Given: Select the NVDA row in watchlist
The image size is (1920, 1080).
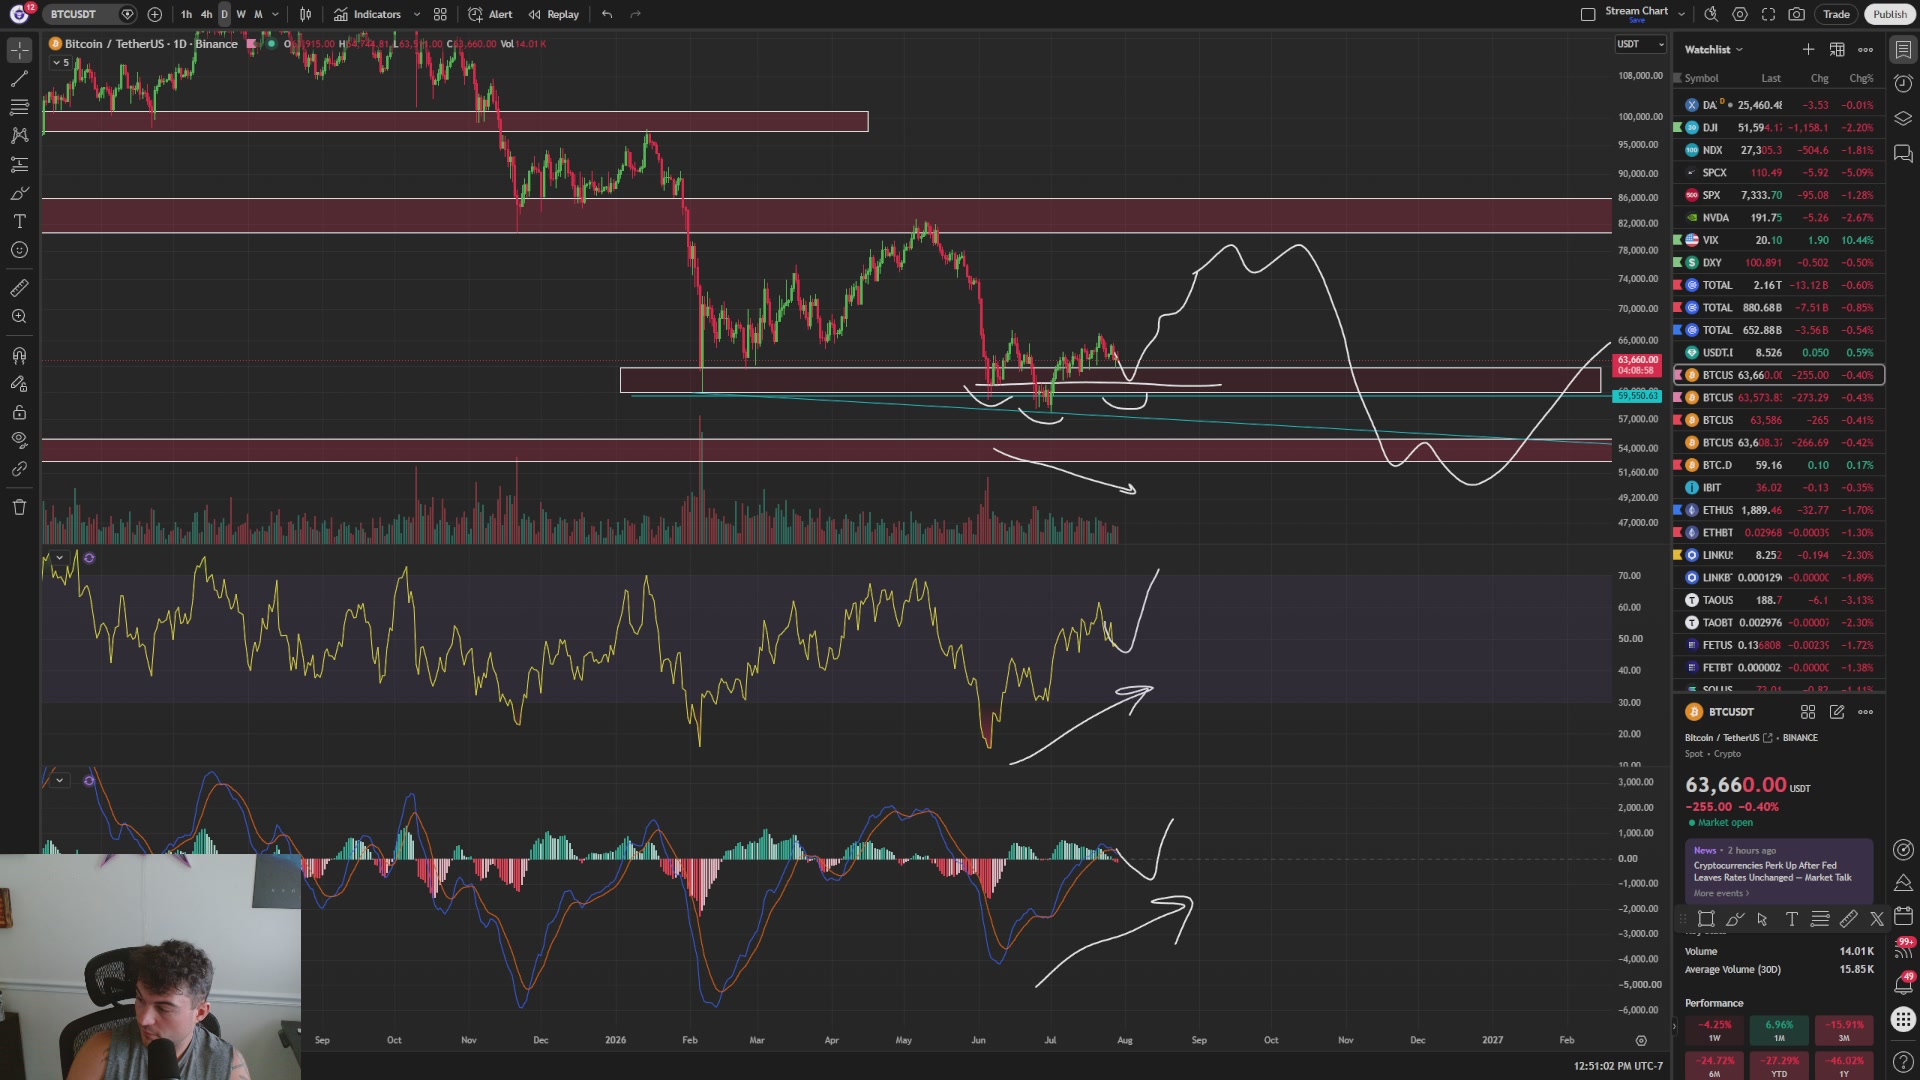Looking at the screenshot, I should tap(1779, 217).
